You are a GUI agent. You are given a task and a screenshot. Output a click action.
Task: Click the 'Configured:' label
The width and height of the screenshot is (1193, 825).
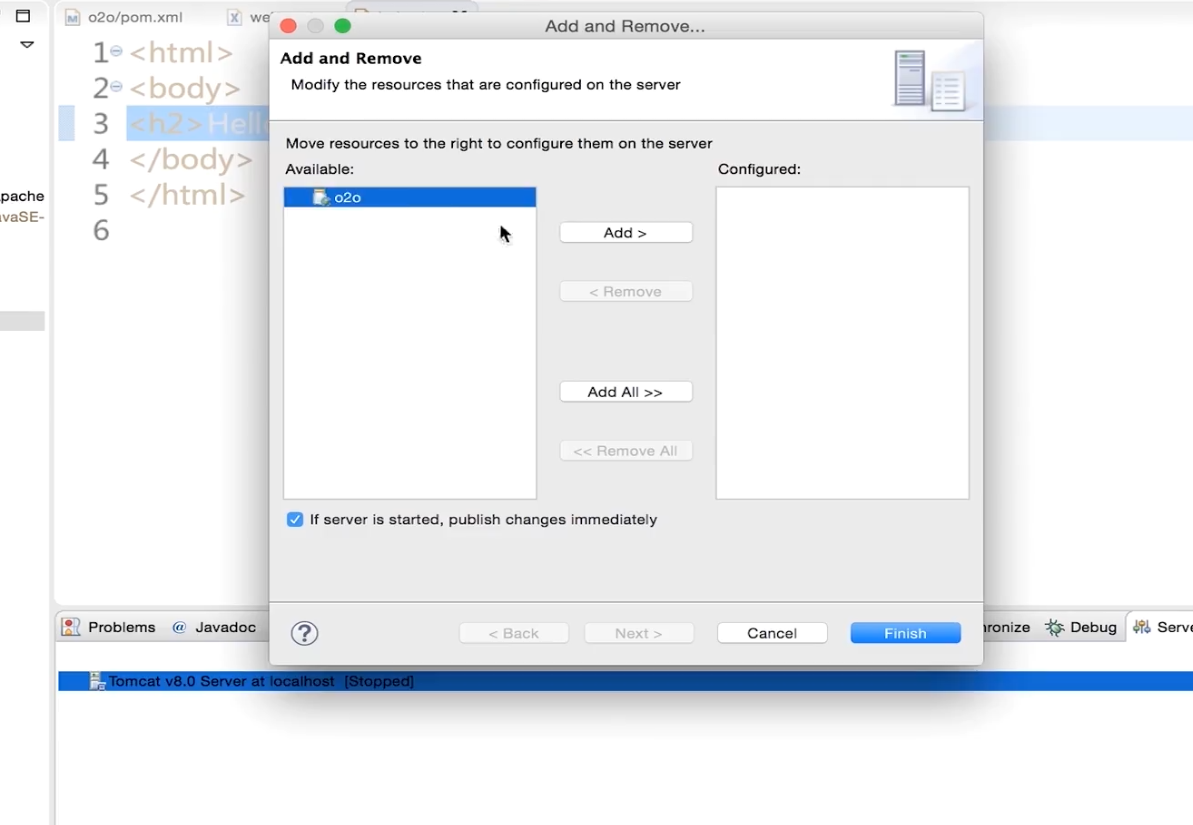click(x=759, y=169)
